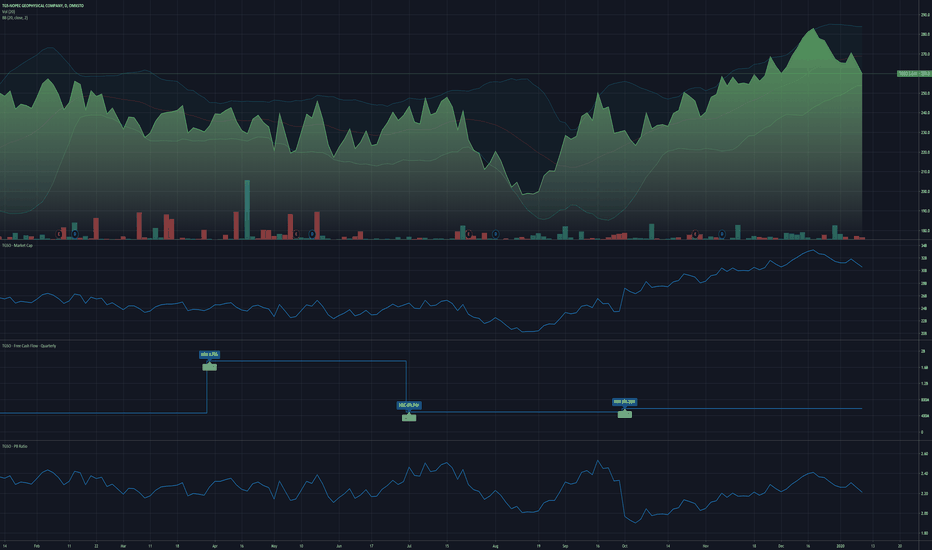932x550 pixels.
Task: Click the TGS-NOPEC Geophysical Company symbol title
Action: click(x=43, y=5)
